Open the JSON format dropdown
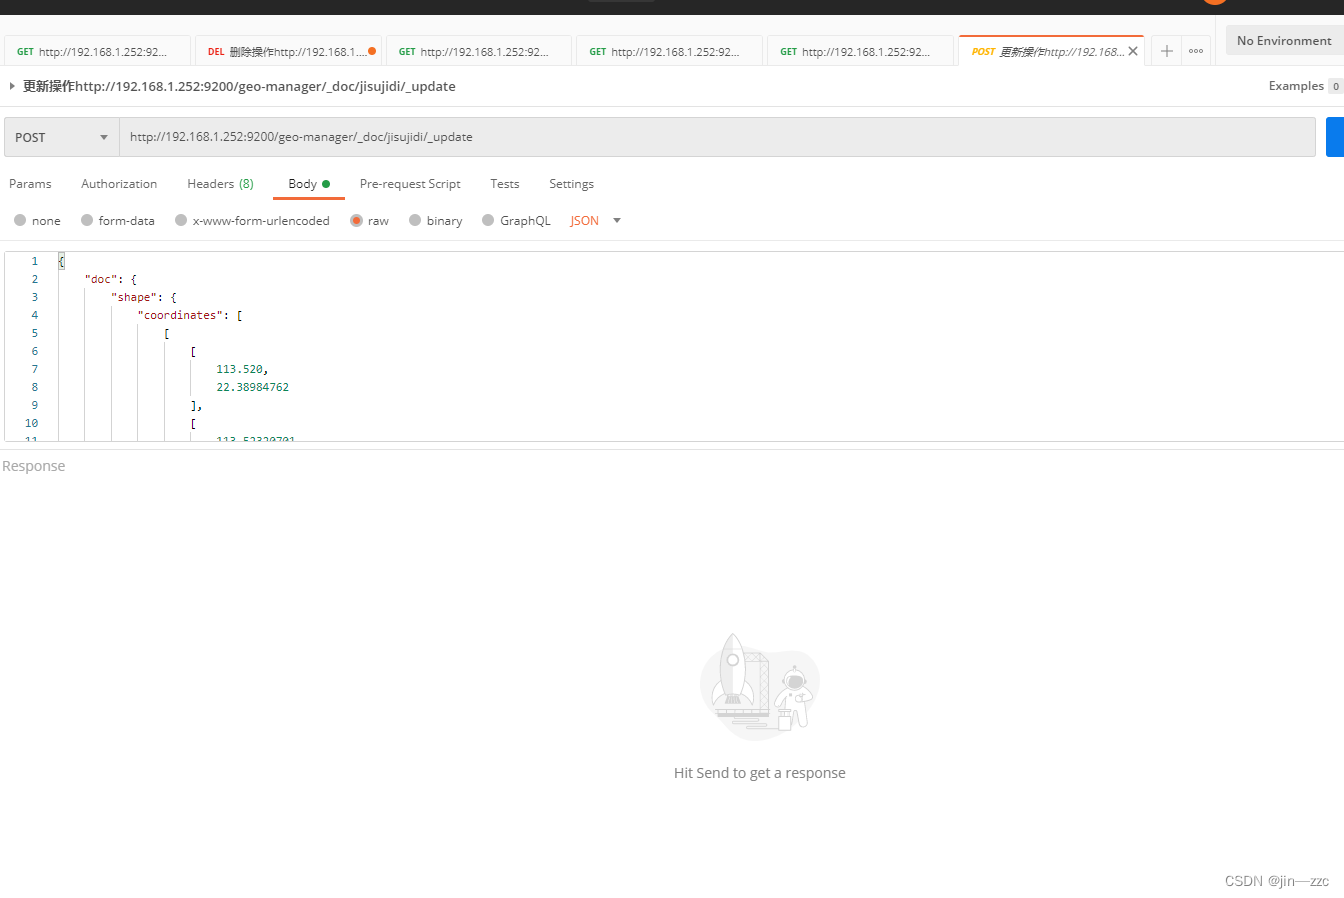Screen dimensions: 1344x898 [595, 221]
